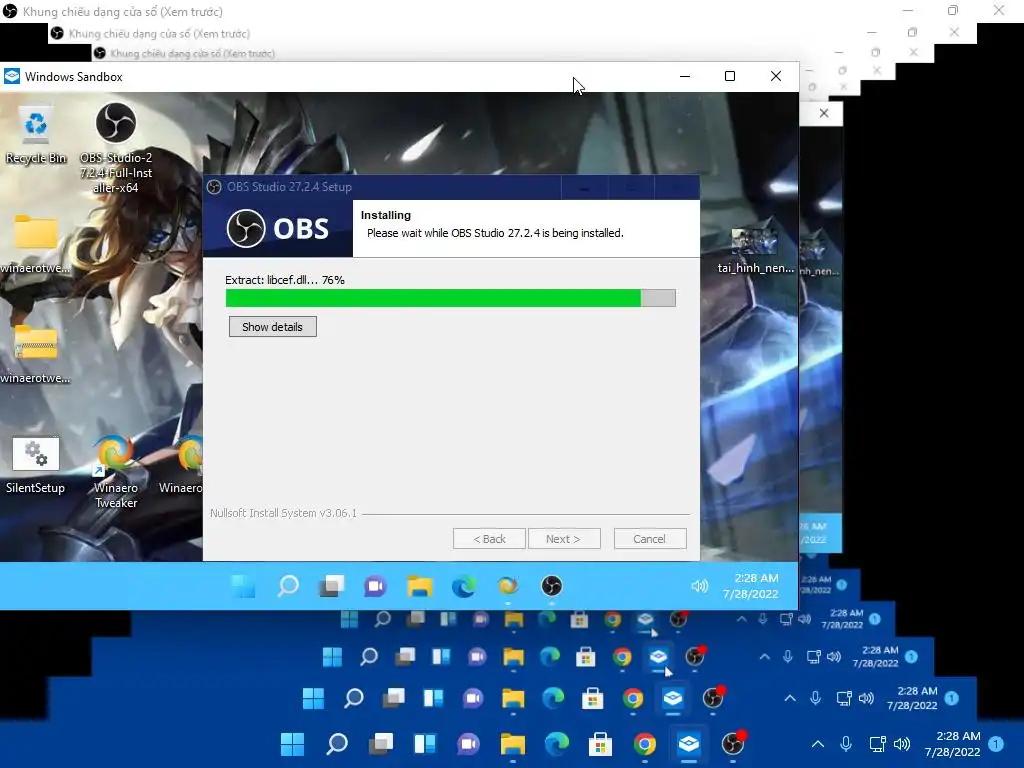Open Search in the Sandbox taskbar

288,586
